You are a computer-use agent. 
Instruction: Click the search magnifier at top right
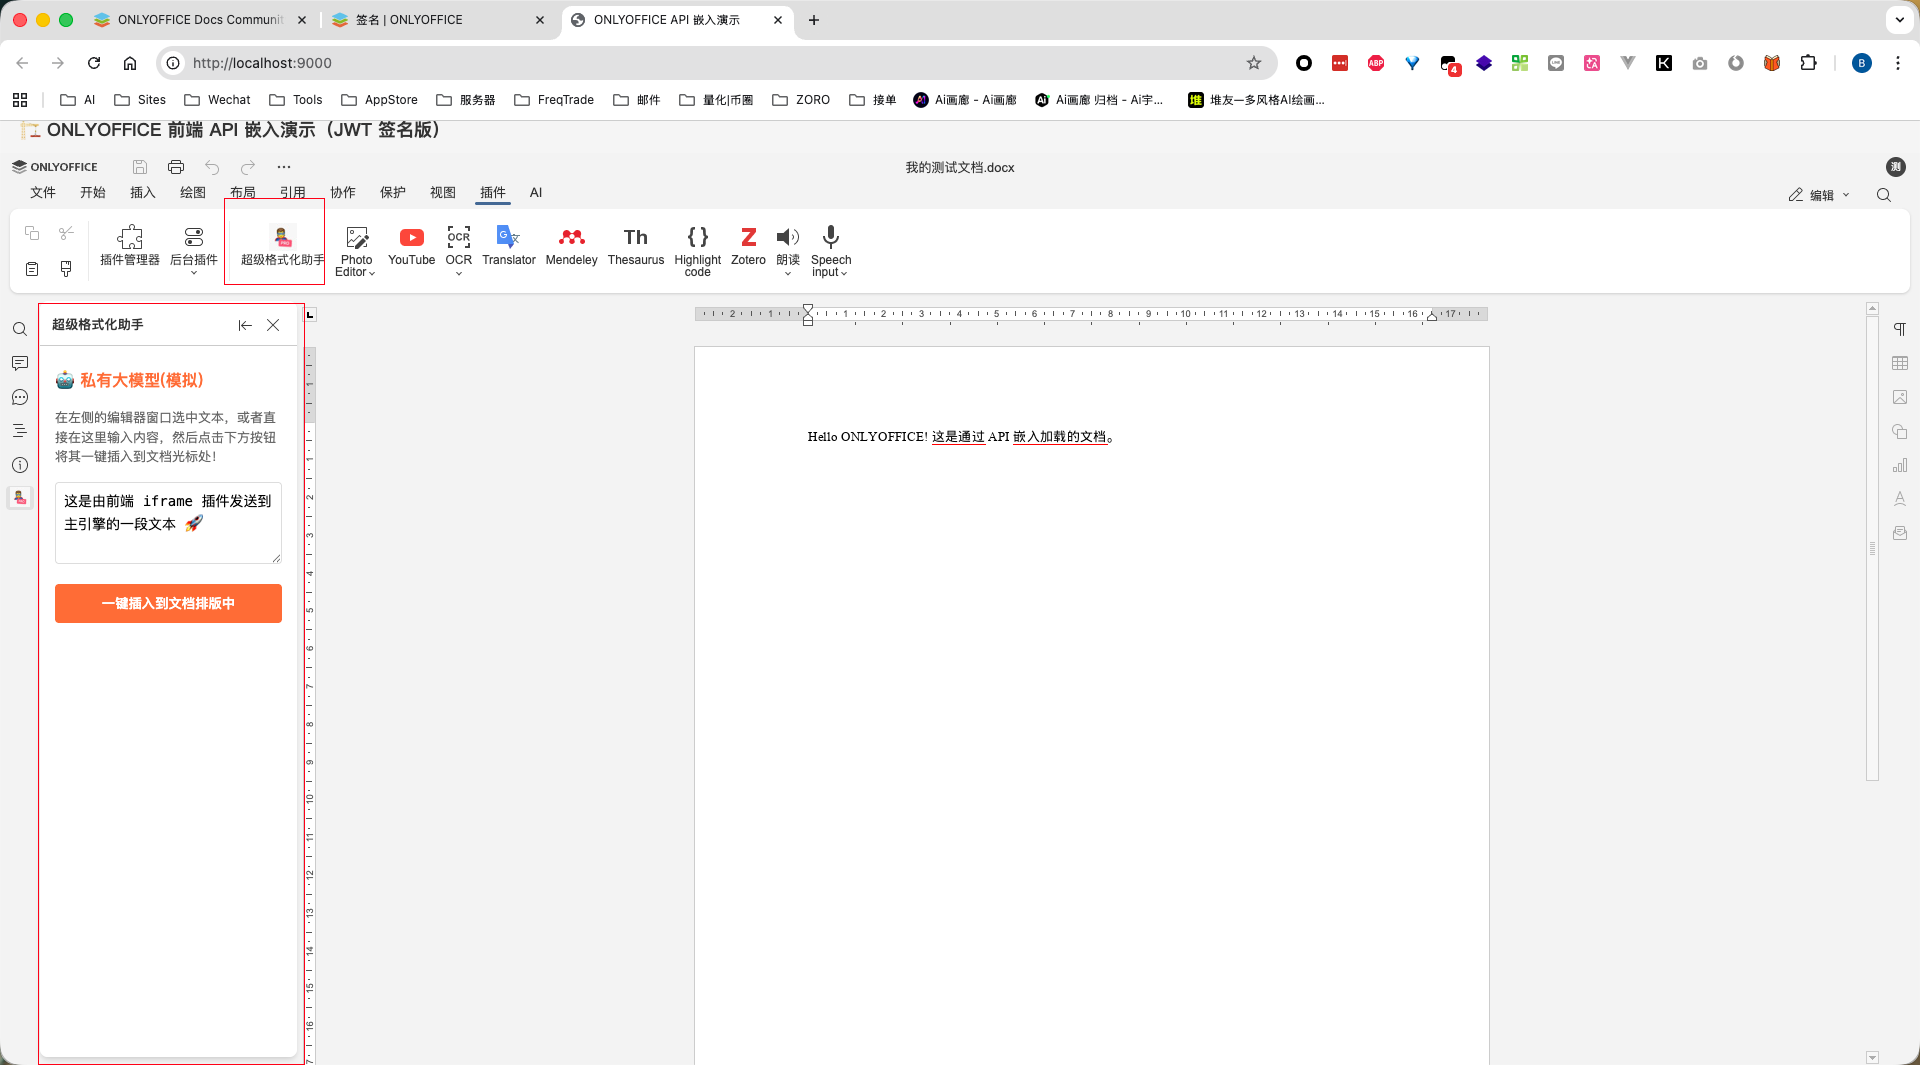1884,195
